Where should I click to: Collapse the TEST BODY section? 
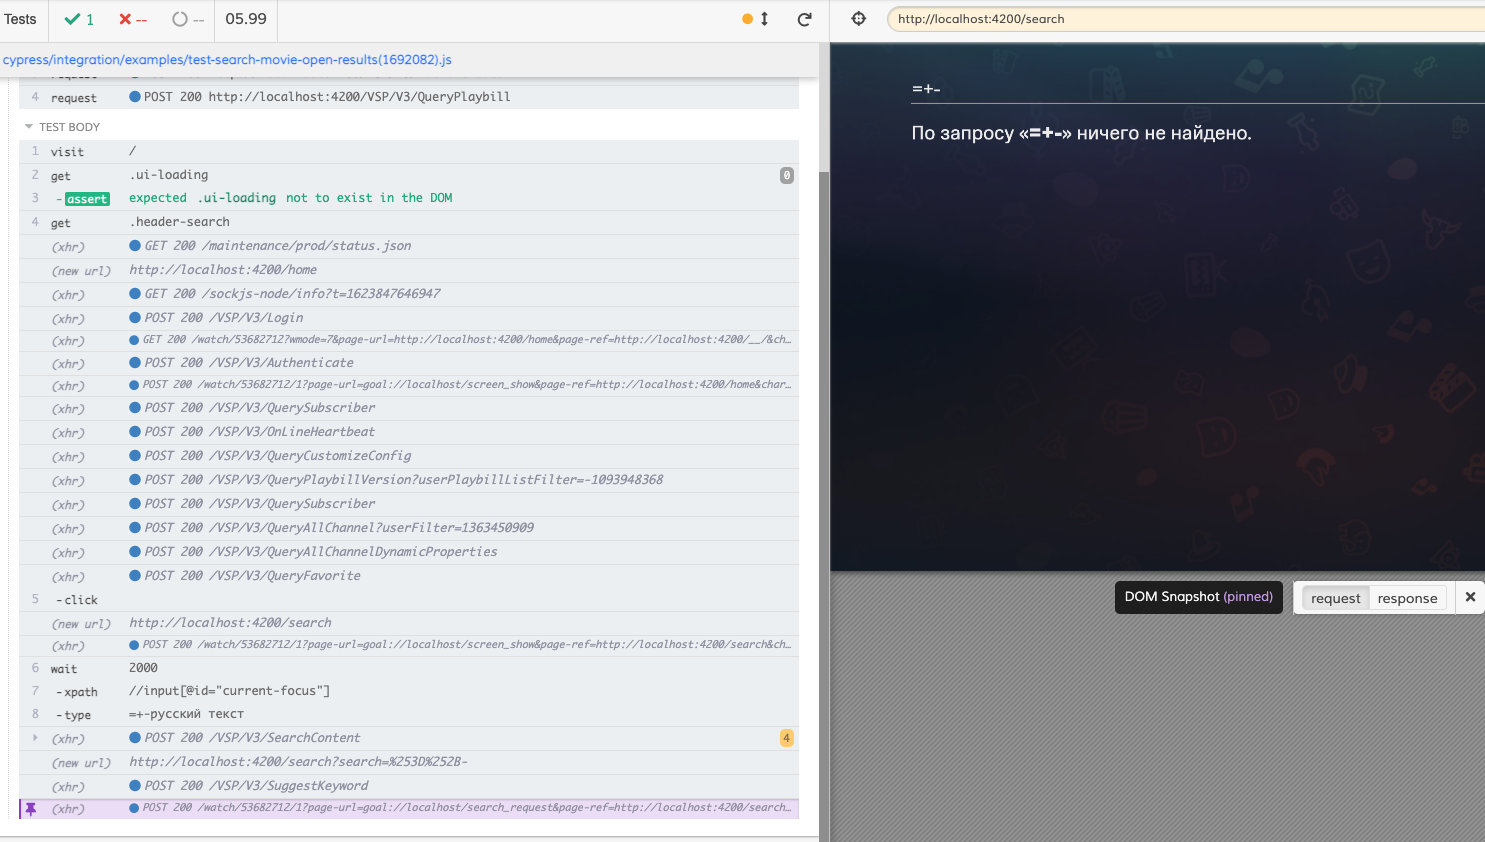point(28,127)
